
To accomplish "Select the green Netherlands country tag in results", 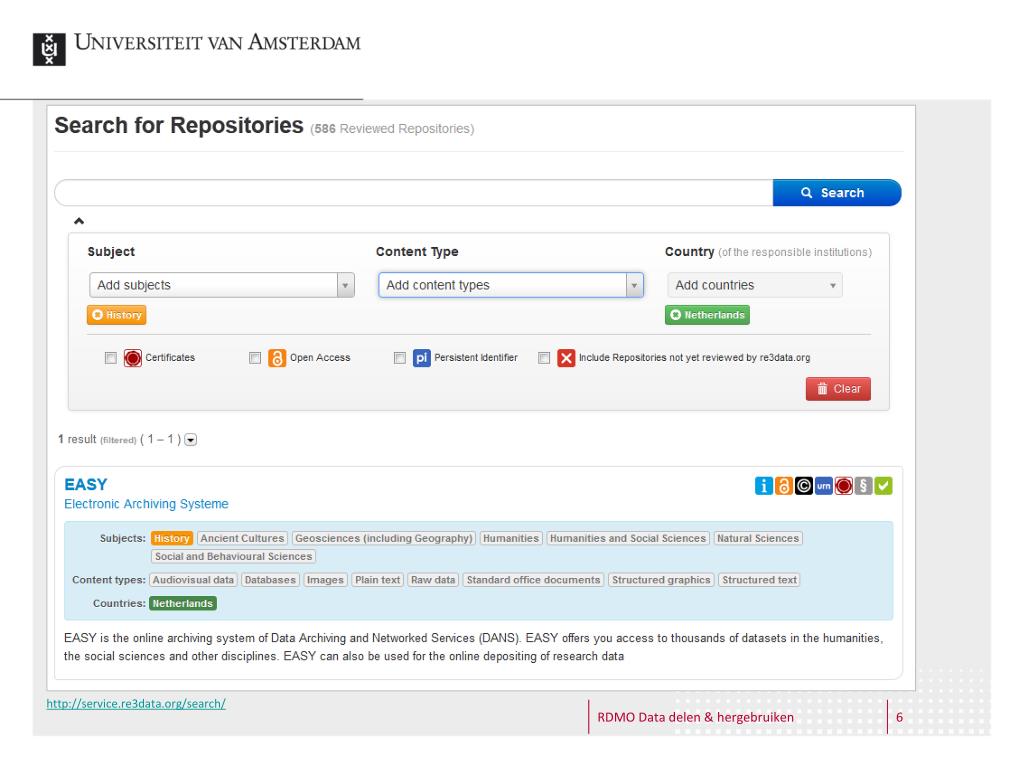I will pos(183,603).
